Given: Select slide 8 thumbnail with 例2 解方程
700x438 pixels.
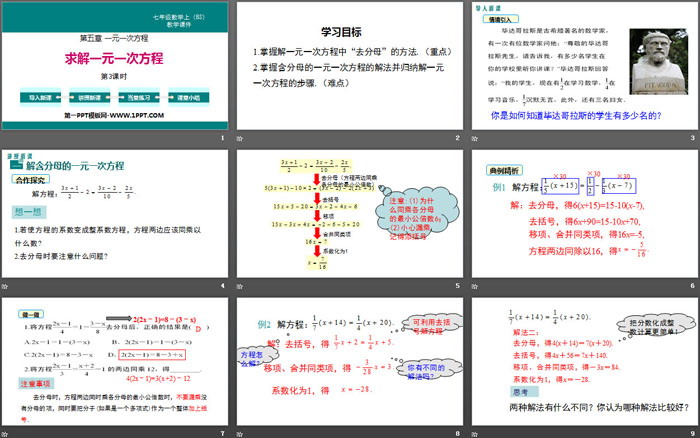Looking at the screenshot, I should click(x=350, y=361).
